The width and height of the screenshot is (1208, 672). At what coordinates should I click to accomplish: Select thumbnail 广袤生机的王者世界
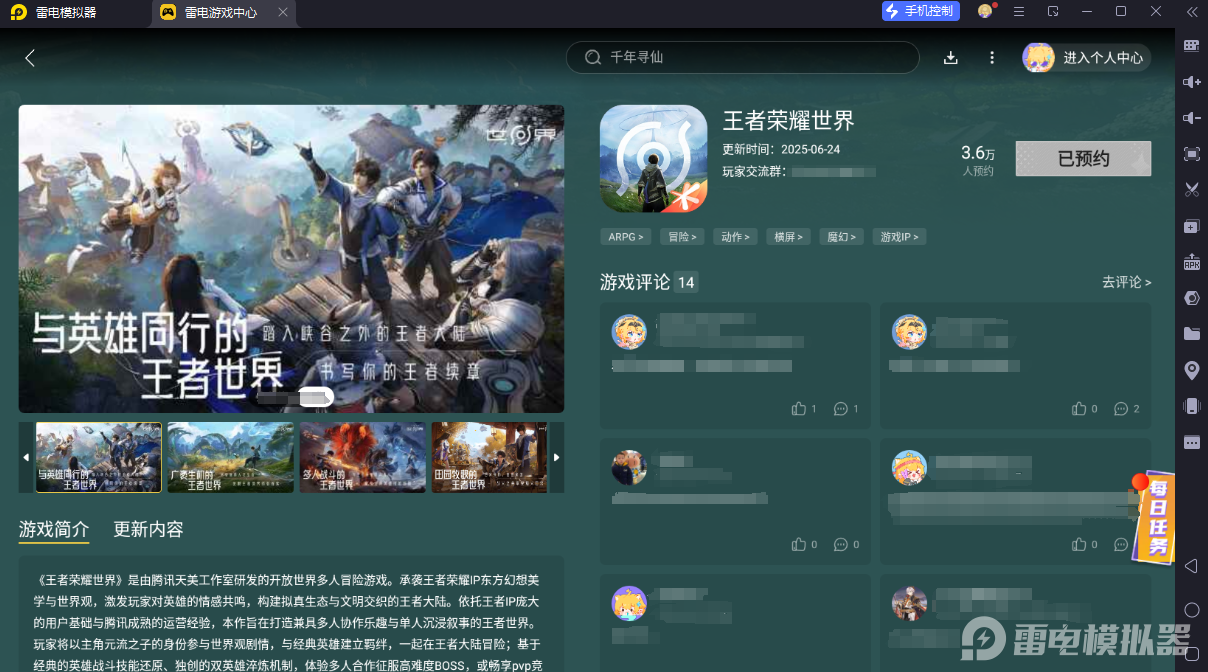click(231, 457)
